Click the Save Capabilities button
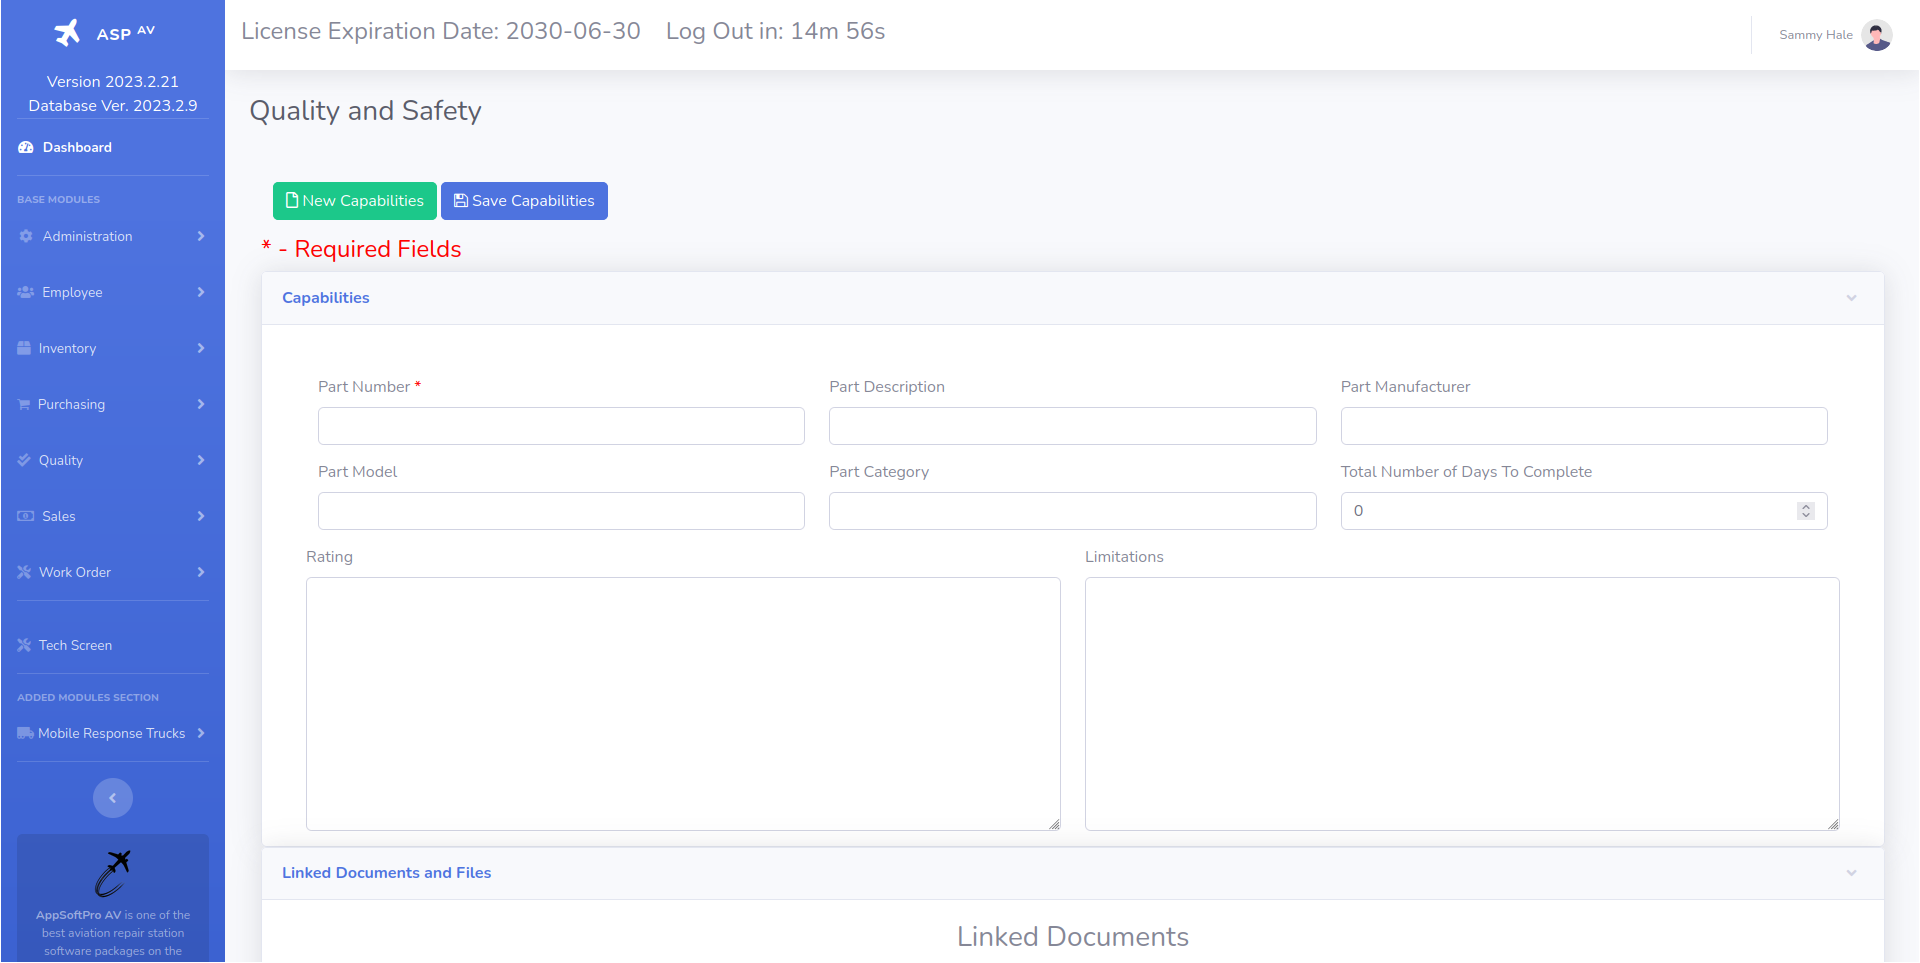Screen dimensions: 1920x963 pyautogui.click(x=524, y=201)
